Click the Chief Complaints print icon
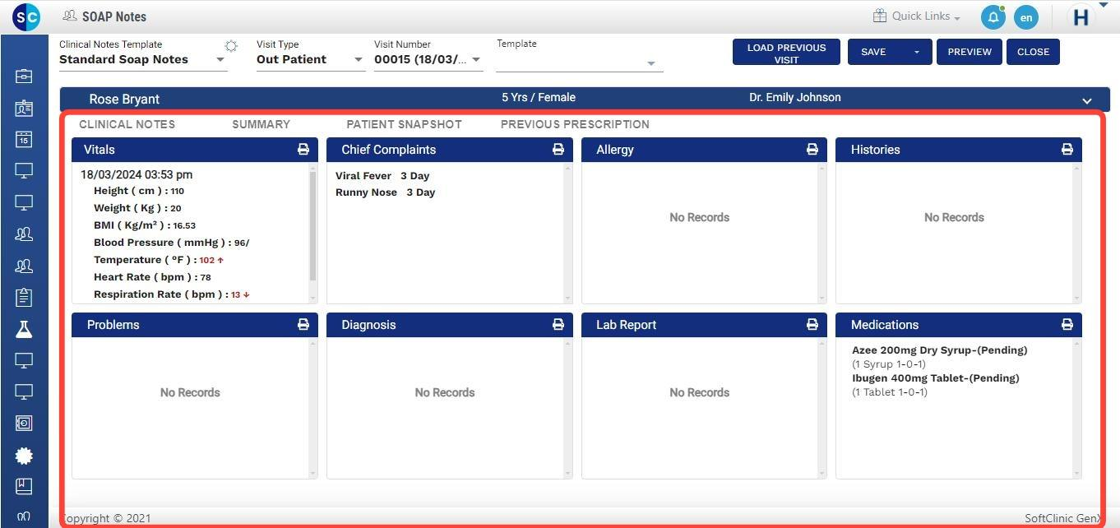The height and width of the screenshot is (528, 1120). click(x=558, y=150)
